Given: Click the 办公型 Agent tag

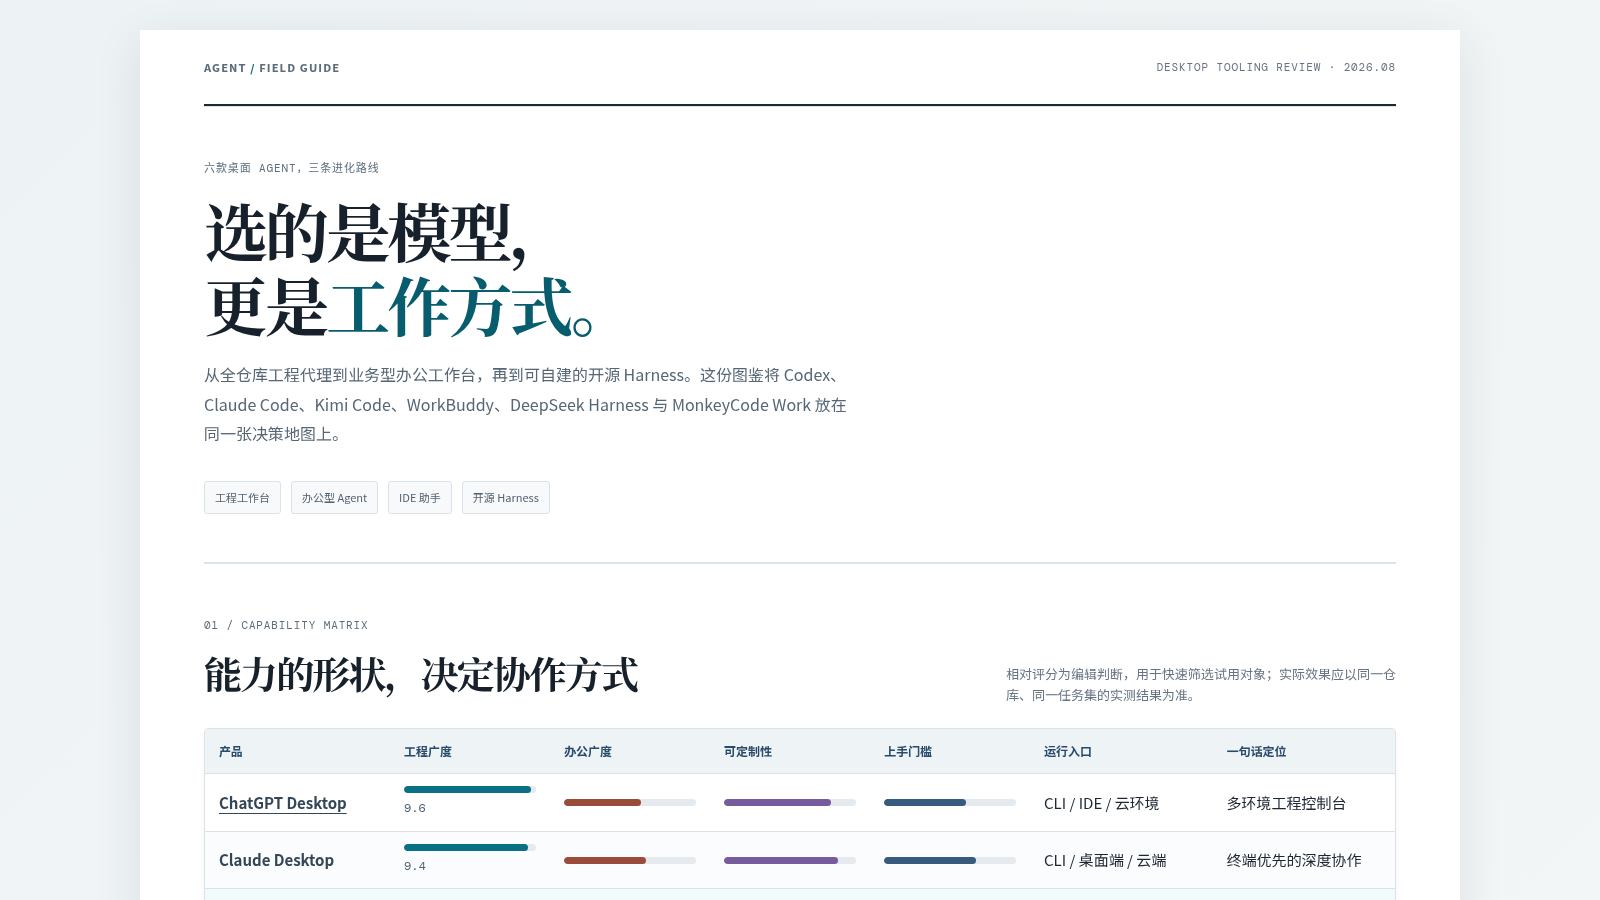Looking at the screenshot, I should pos(334,498).
